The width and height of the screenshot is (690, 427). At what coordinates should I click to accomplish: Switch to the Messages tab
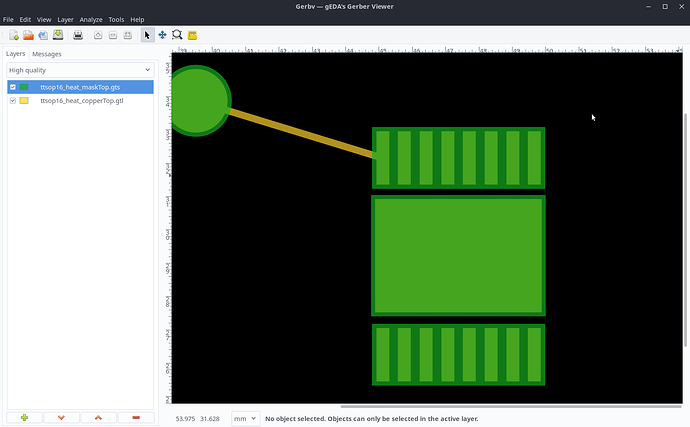(47, 54)
